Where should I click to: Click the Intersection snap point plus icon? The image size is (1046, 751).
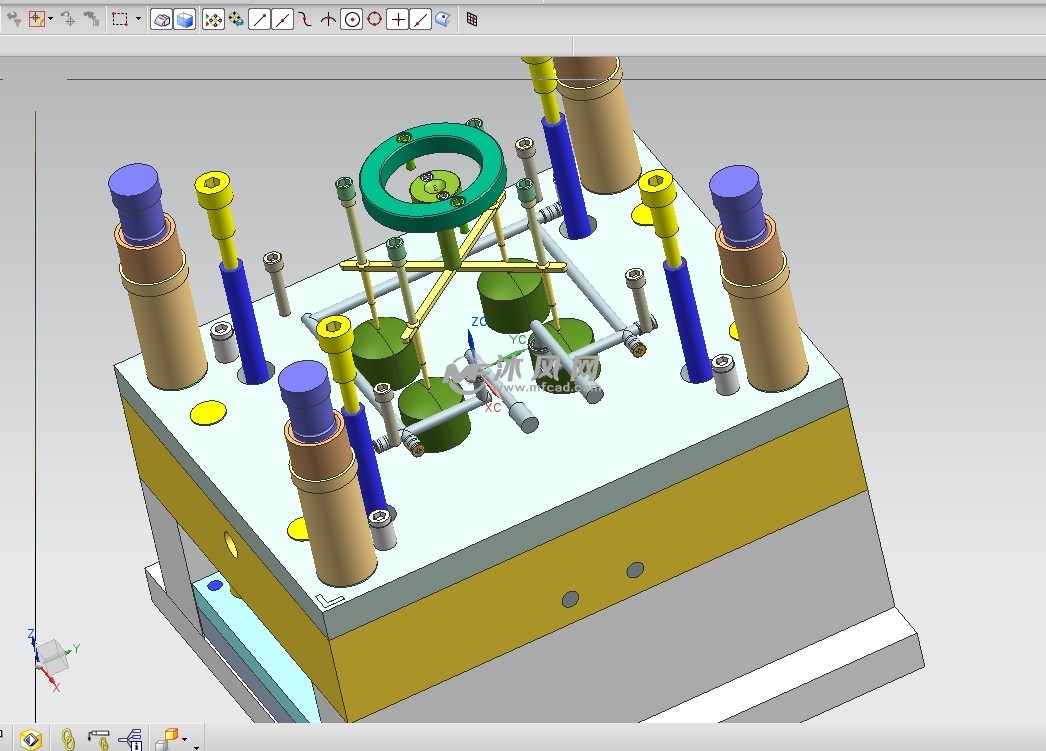pos(398,19)
